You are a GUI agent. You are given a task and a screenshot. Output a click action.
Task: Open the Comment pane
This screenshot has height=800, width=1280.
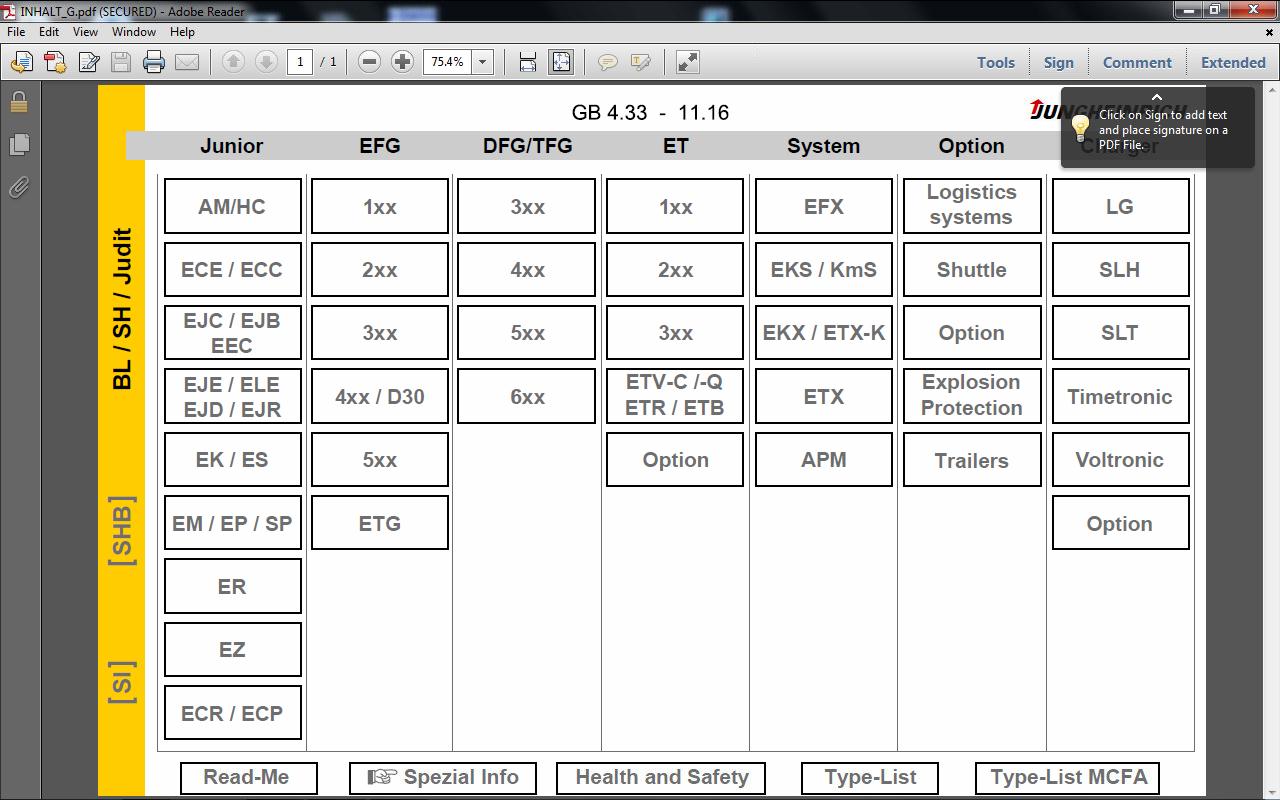pos(1137,62)
